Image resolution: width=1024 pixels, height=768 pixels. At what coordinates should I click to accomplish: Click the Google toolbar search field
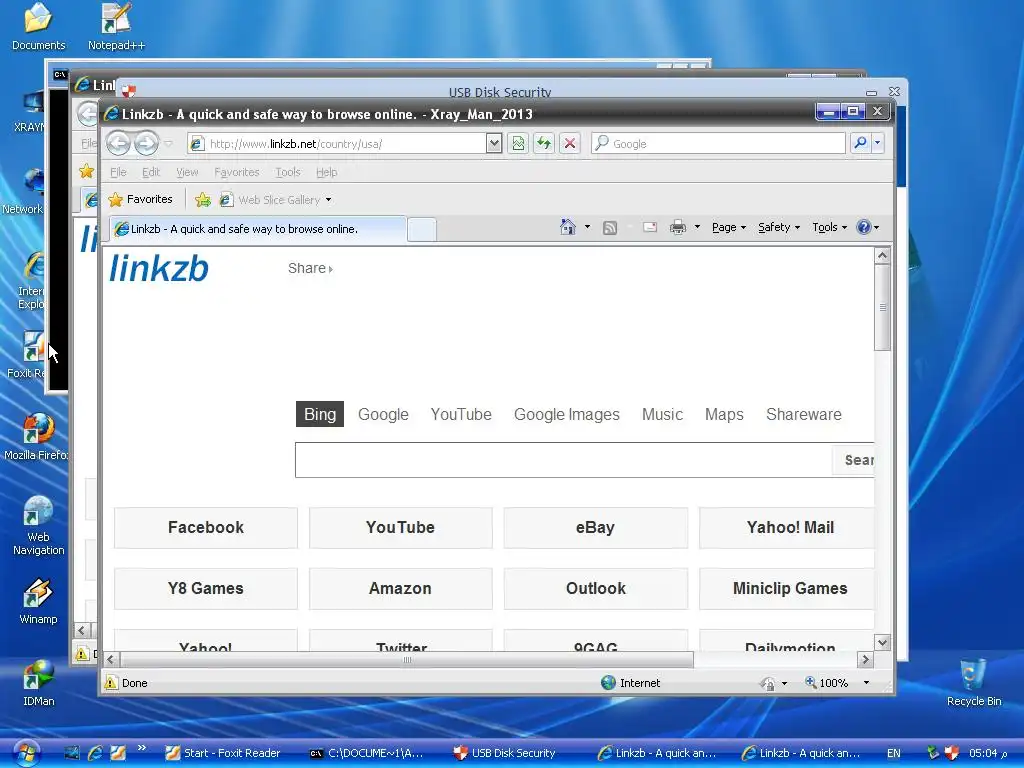(x=718, y=143)
